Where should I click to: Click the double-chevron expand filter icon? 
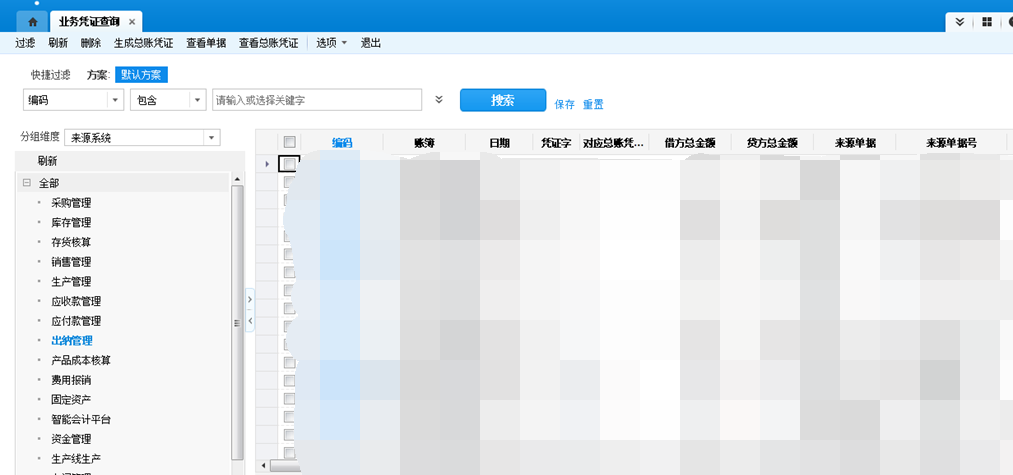click(438, 100)
